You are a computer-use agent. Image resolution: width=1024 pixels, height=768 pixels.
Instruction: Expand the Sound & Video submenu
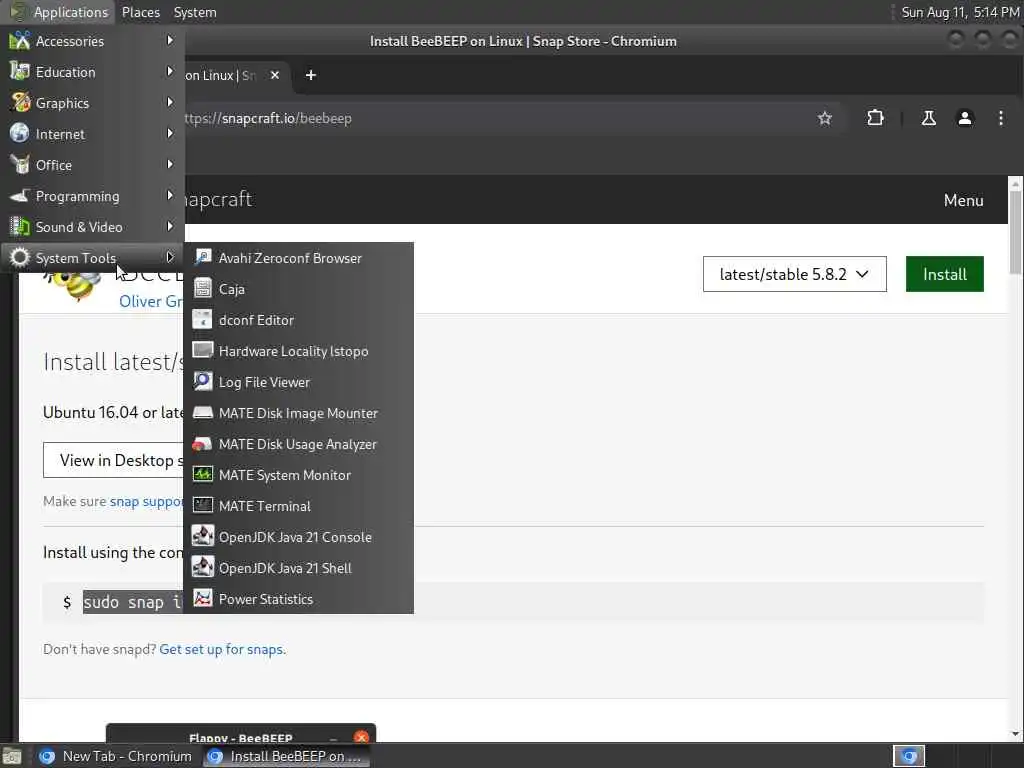click(92, 227)
